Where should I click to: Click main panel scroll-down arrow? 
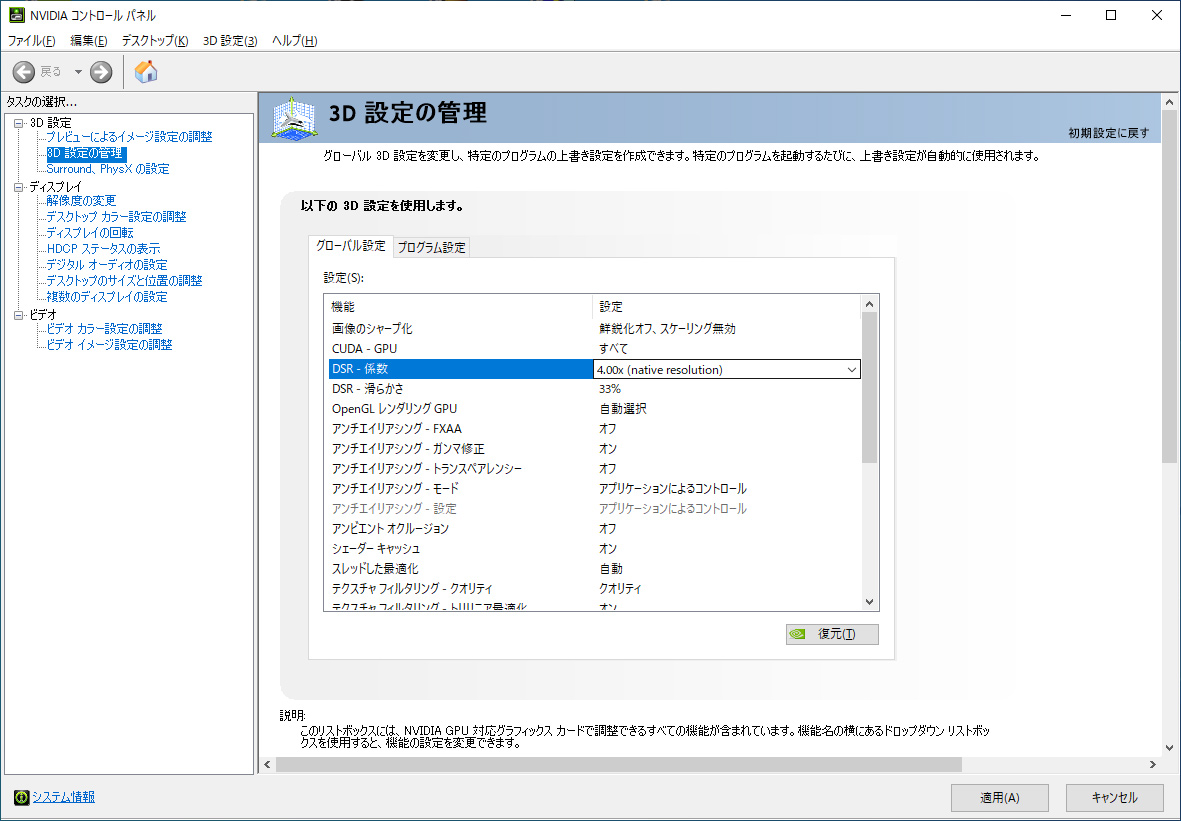point(1169,748)
